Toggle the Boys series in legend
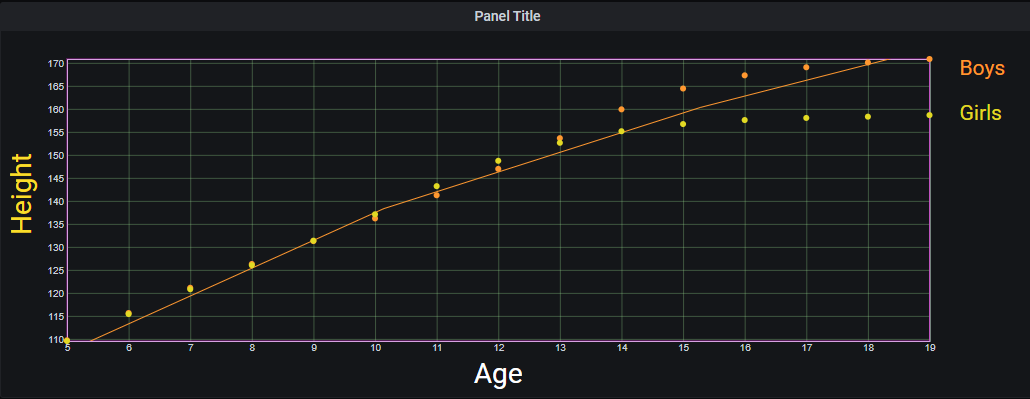The image size is (1030, 399). [x=982, y=68]
